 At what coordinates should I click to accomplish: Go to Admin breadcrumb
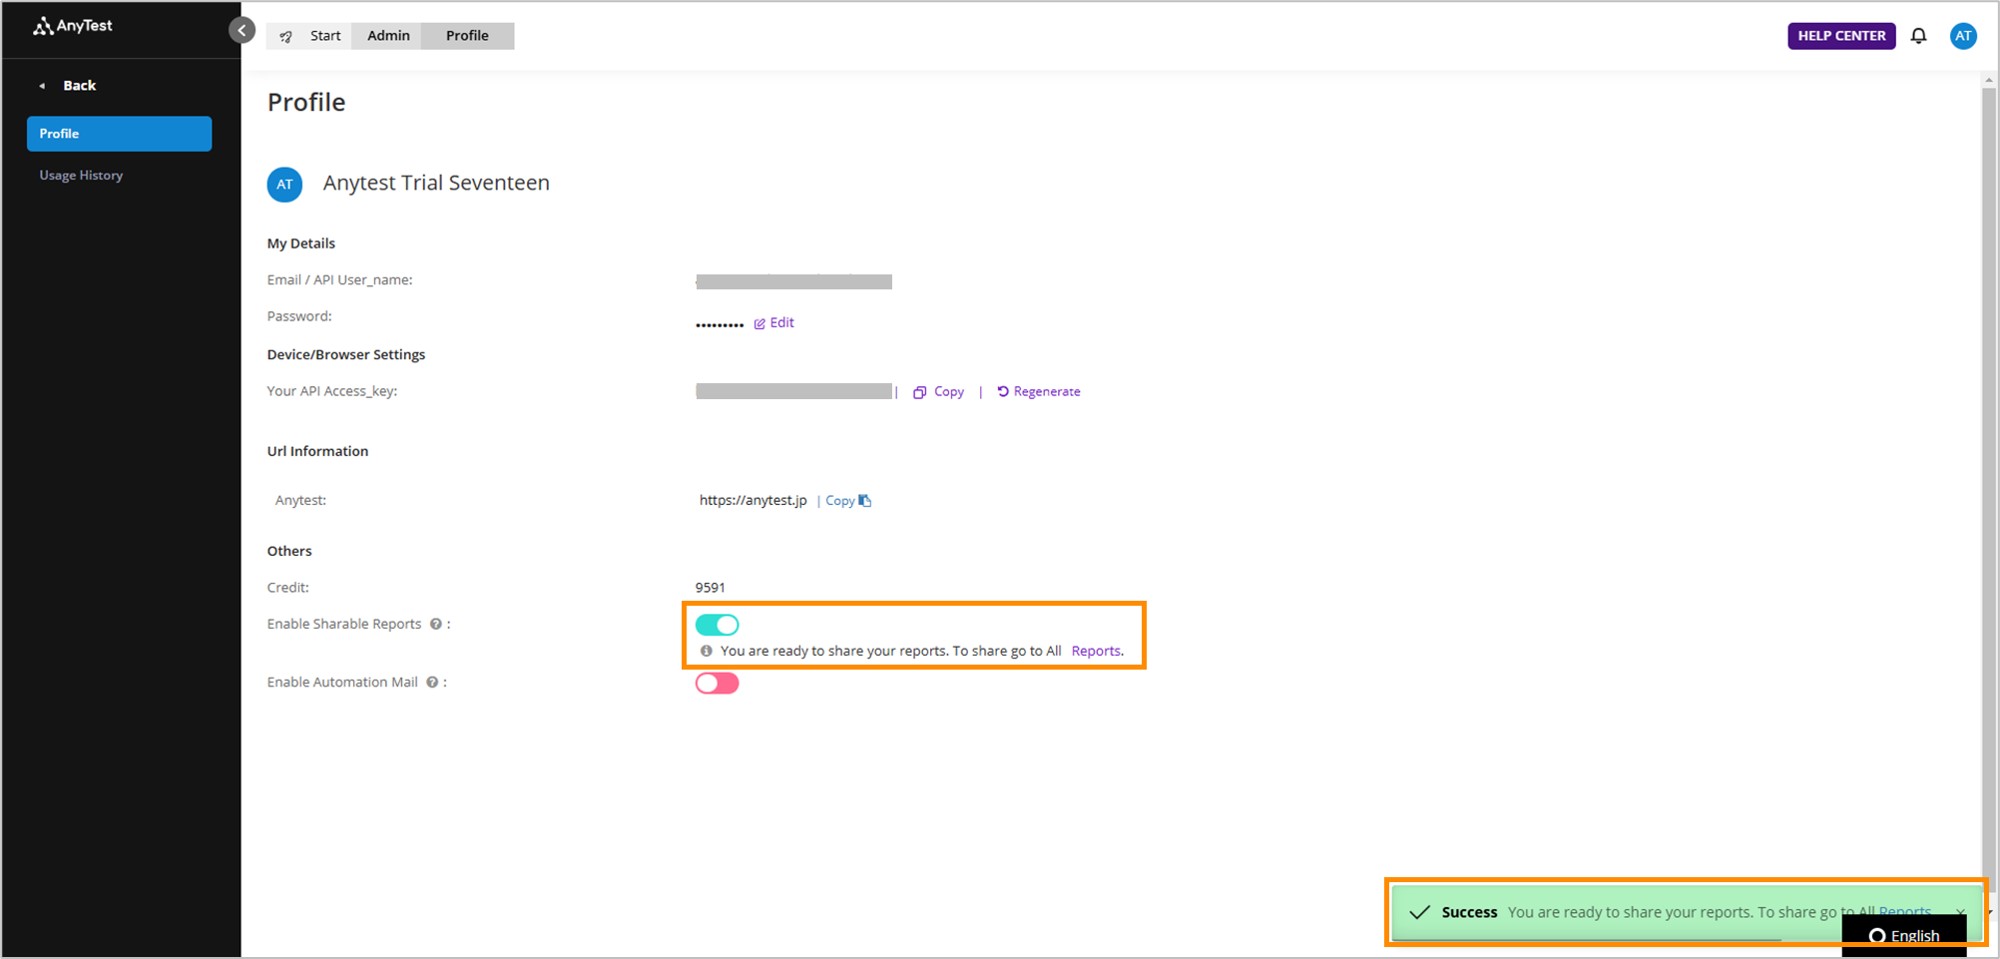point(388,36)
